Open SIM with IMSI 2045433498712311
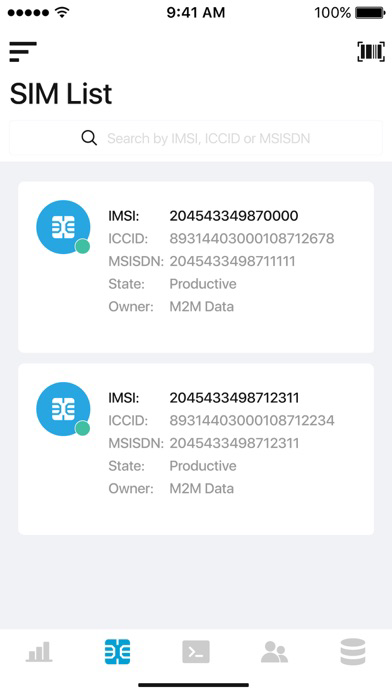 pyautogui.click(x=196, y=449)
